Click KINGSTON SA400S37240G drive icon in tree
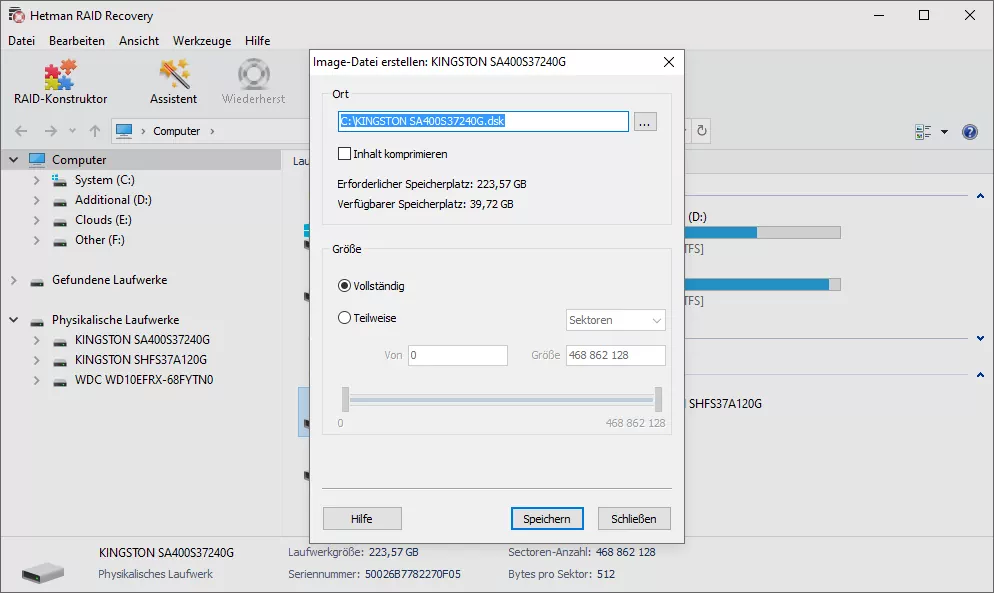994x593 pixels. coord(60,342)
